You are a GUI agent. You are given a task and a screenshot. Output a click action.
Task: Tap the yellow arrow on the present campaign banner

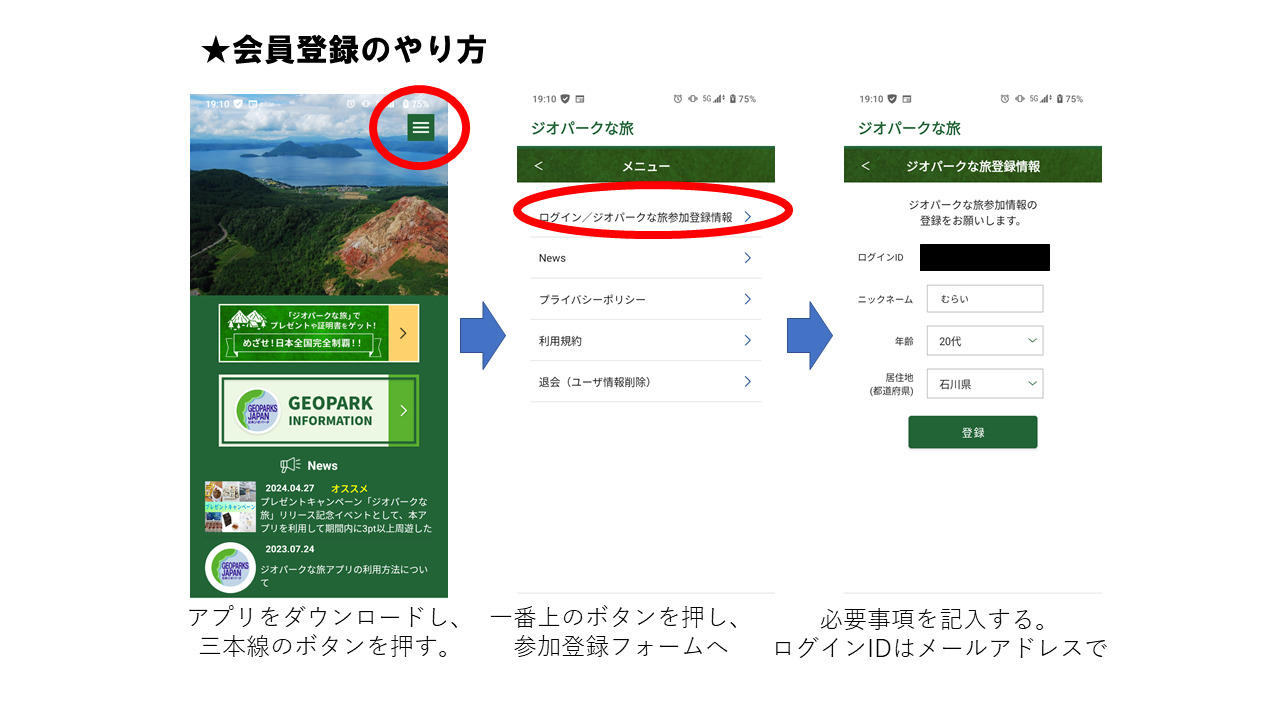(403, 333)
